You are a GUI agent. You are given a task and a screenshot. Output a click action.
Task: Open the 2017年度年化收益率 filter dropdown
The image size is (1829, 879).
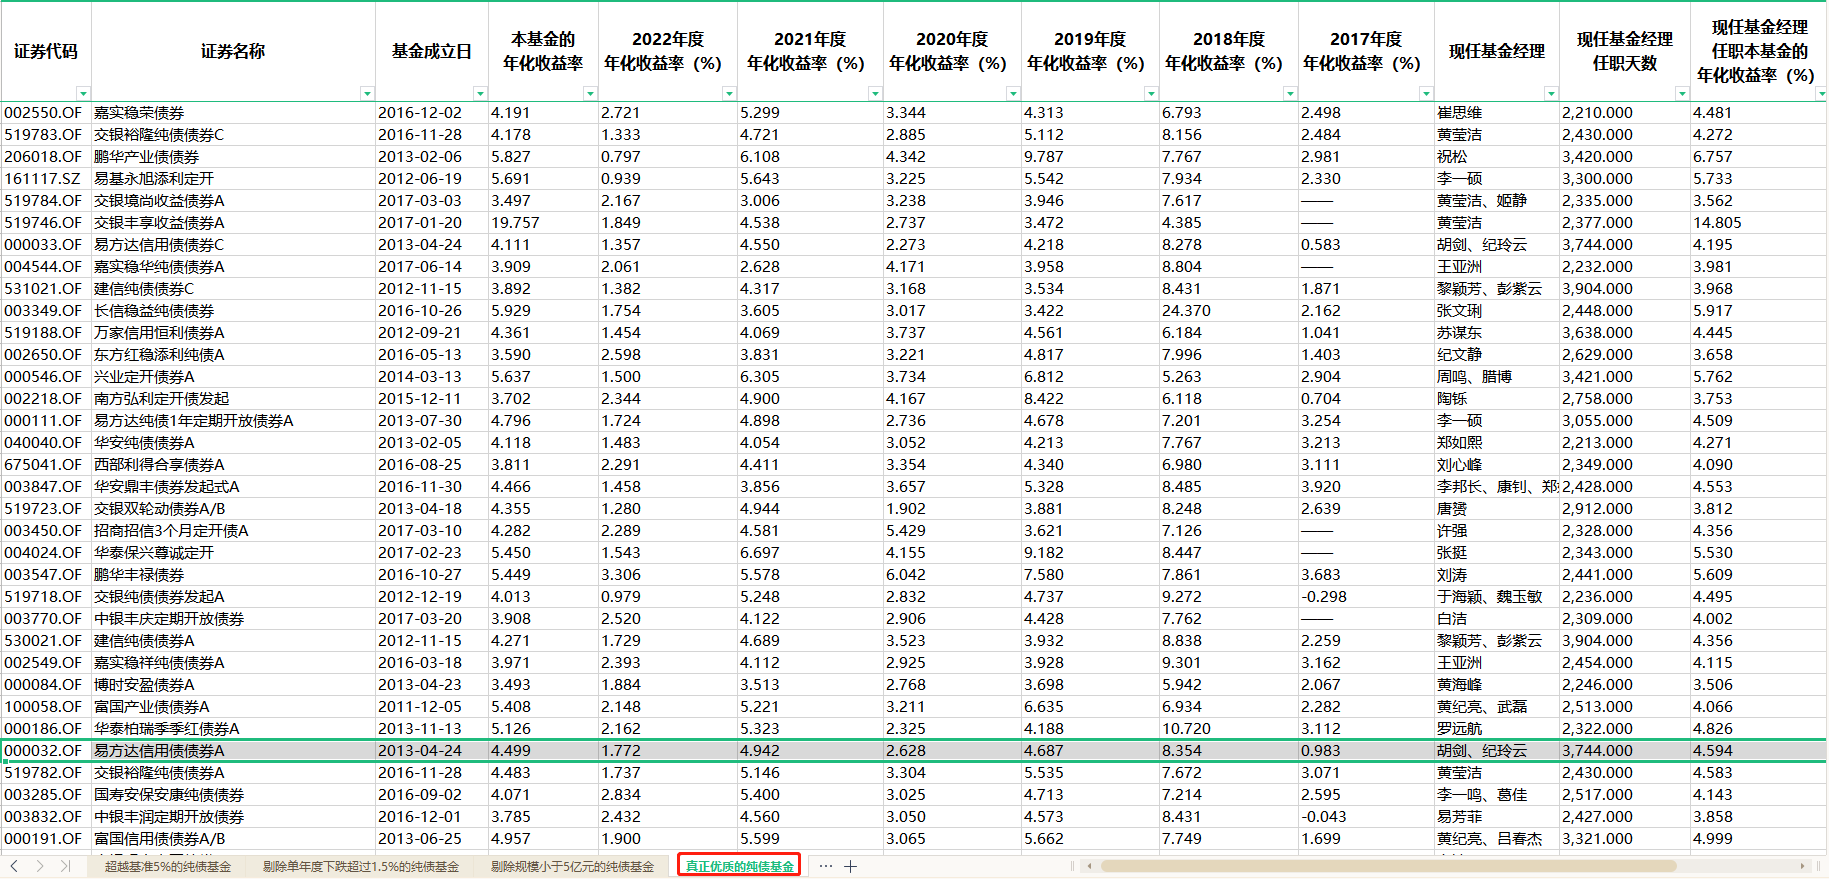pos(1426,93)
